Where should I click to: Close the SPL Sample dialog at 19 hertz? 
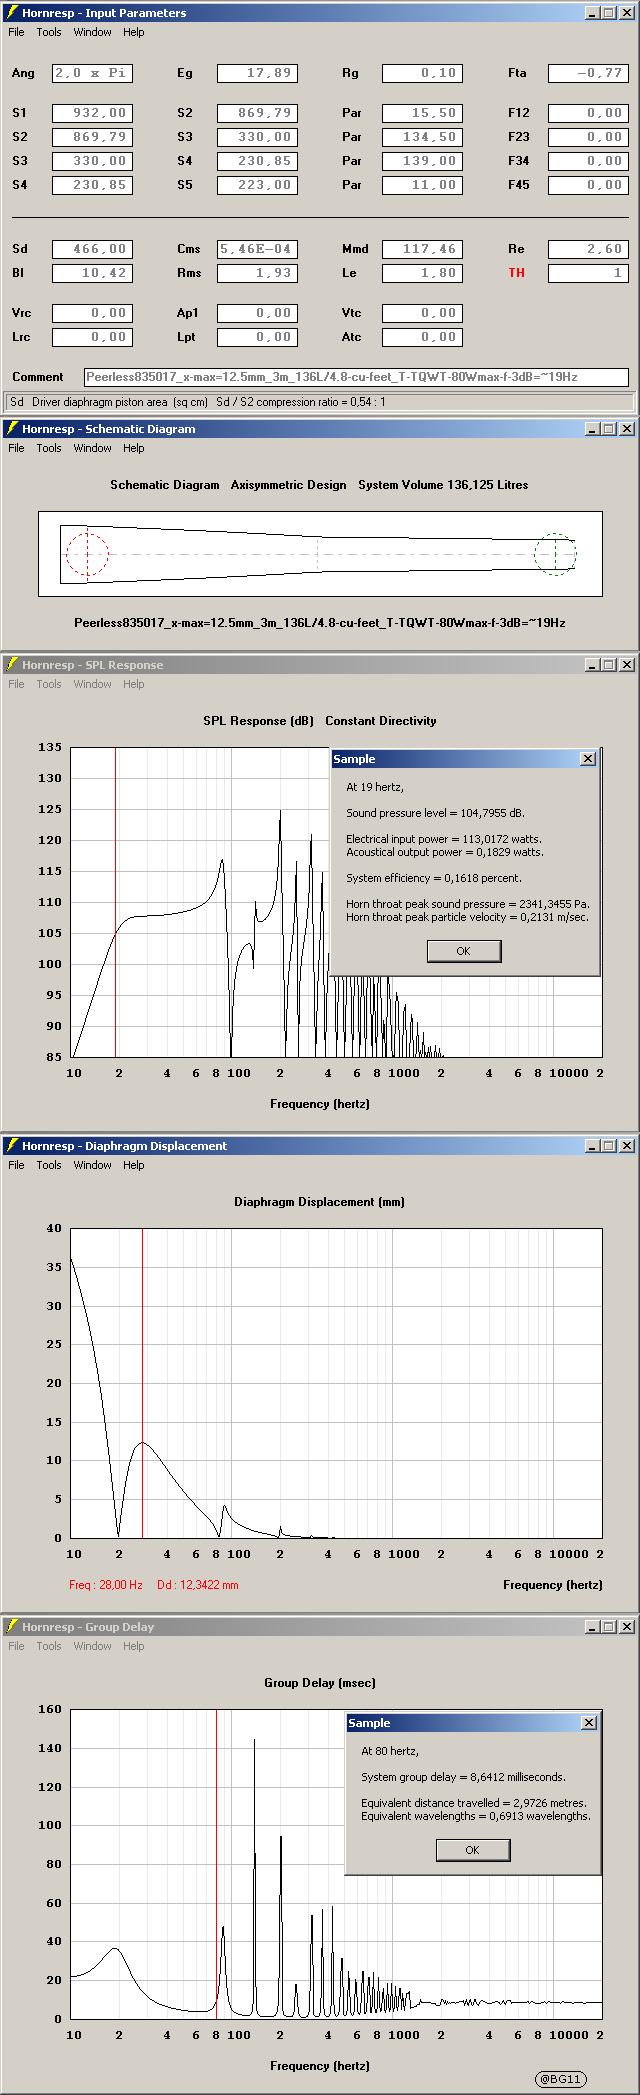coord(588,759)
